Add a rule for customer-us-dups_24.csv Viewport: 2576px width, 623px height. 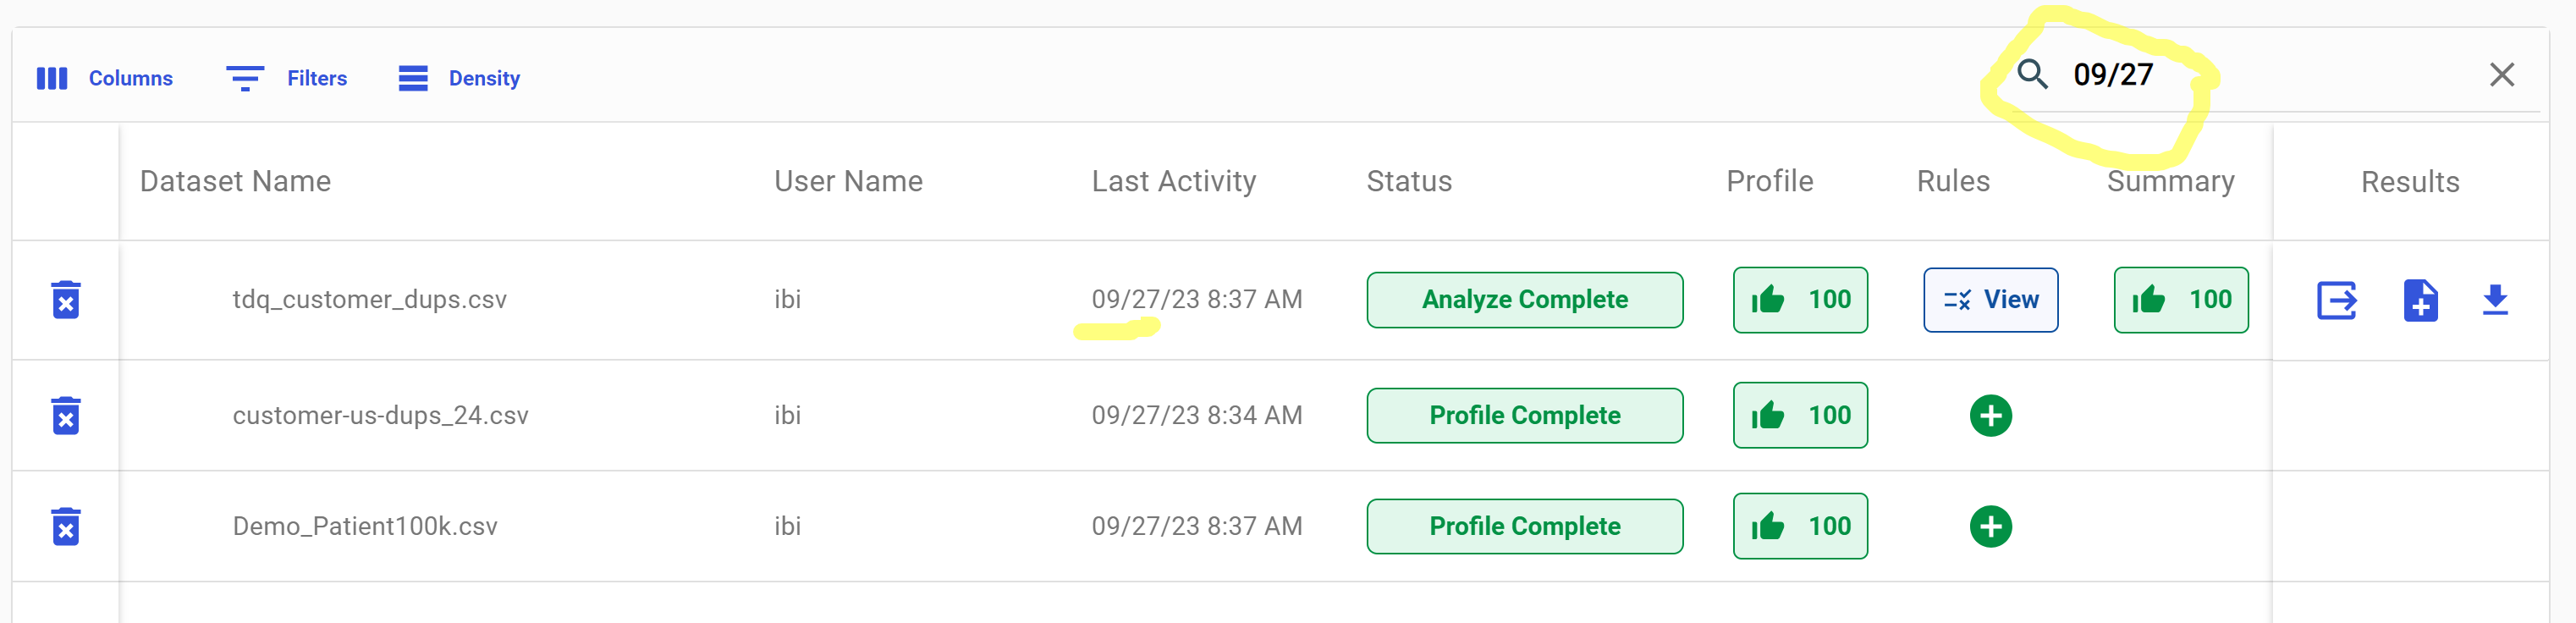[x=1991, y=415]
